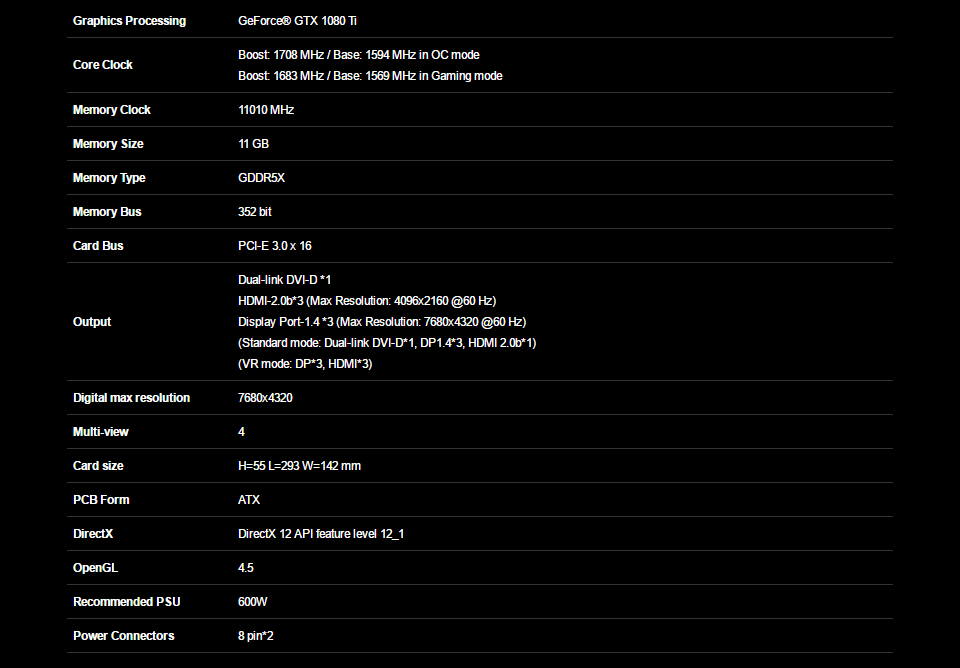Click the OC mode boost clock line
The width and height of the screenshot is (960, 668).
pos(358,55)
